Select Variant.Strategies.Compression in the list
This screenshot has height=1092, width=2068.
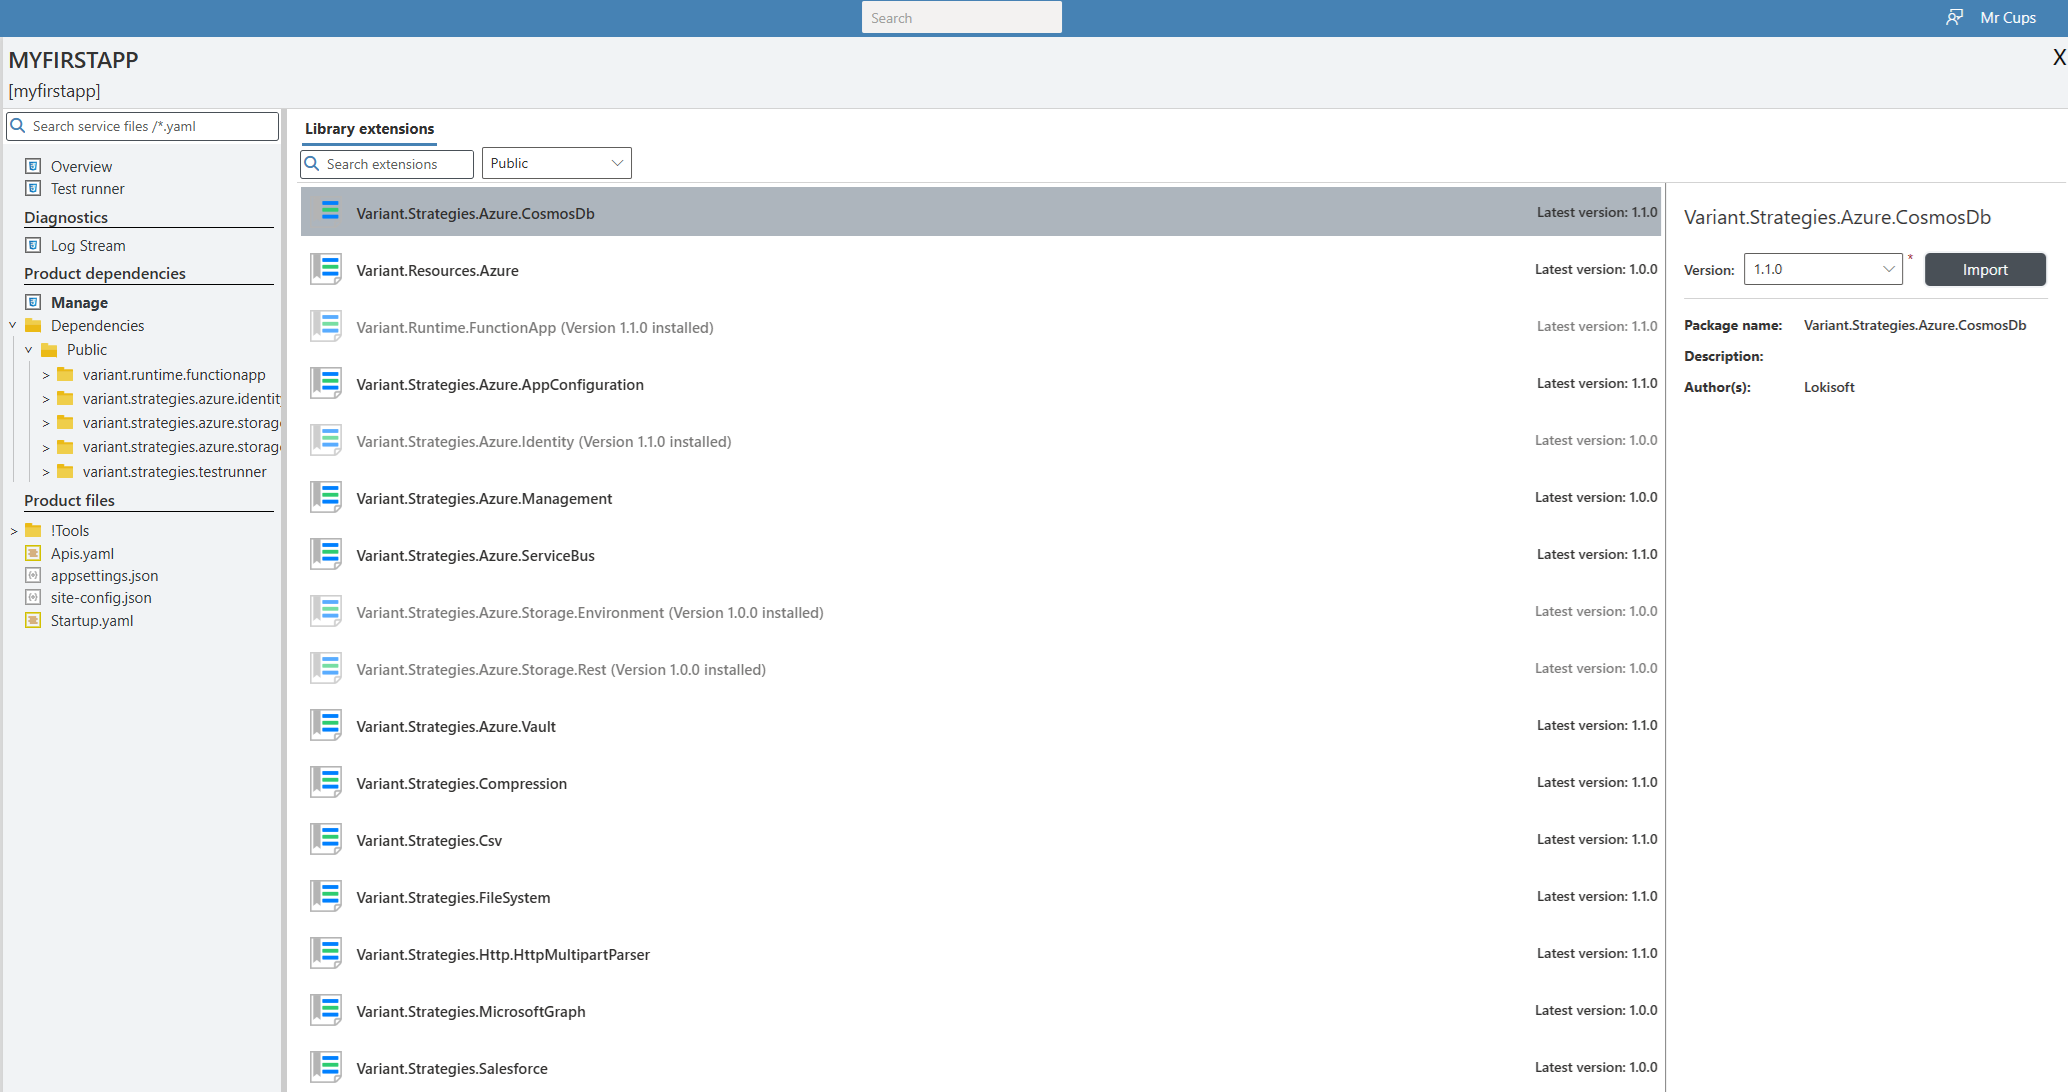pos(461,783)
